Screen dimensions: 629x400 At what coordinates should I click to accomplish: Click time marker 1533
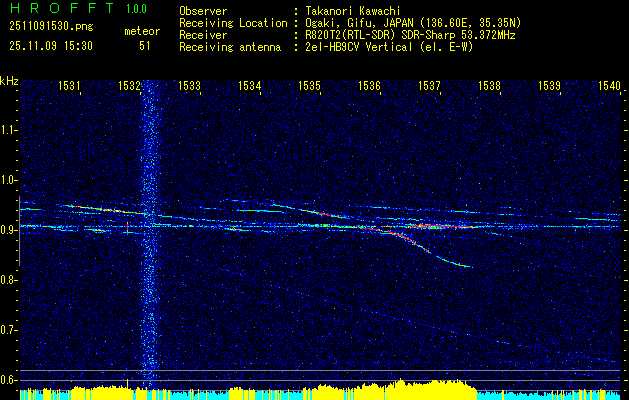189,85
